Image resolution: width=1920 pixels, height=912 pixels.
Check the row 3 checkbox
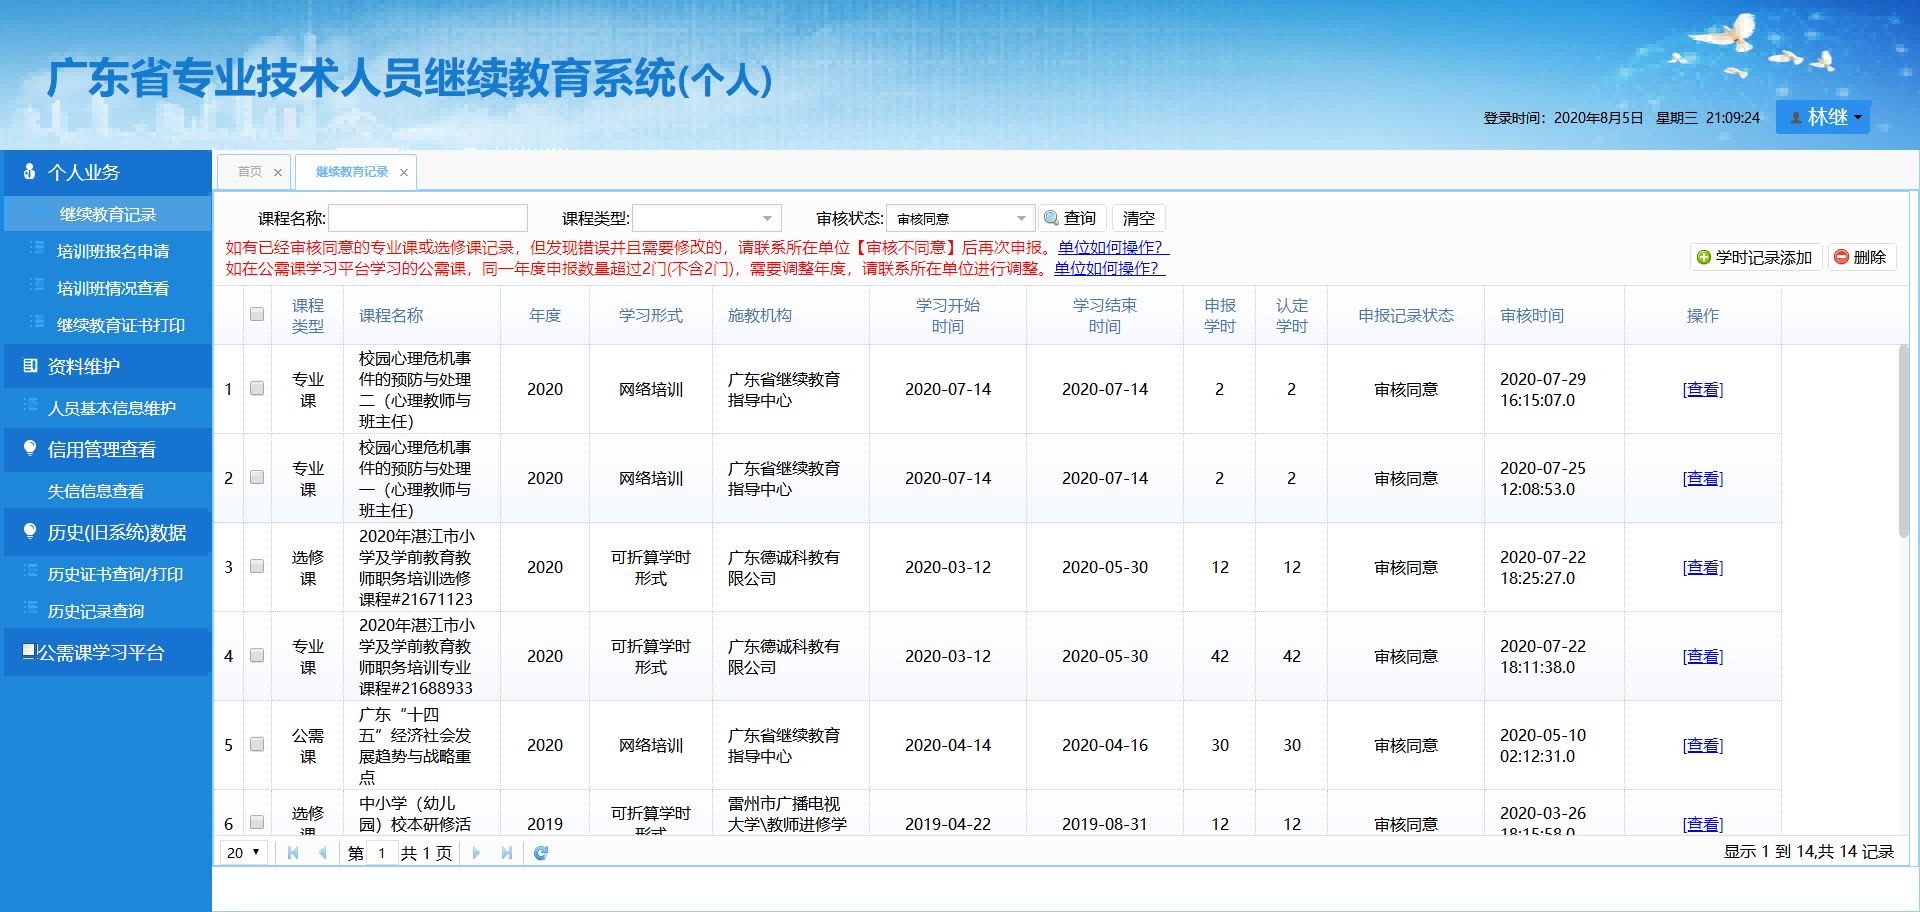257,566
